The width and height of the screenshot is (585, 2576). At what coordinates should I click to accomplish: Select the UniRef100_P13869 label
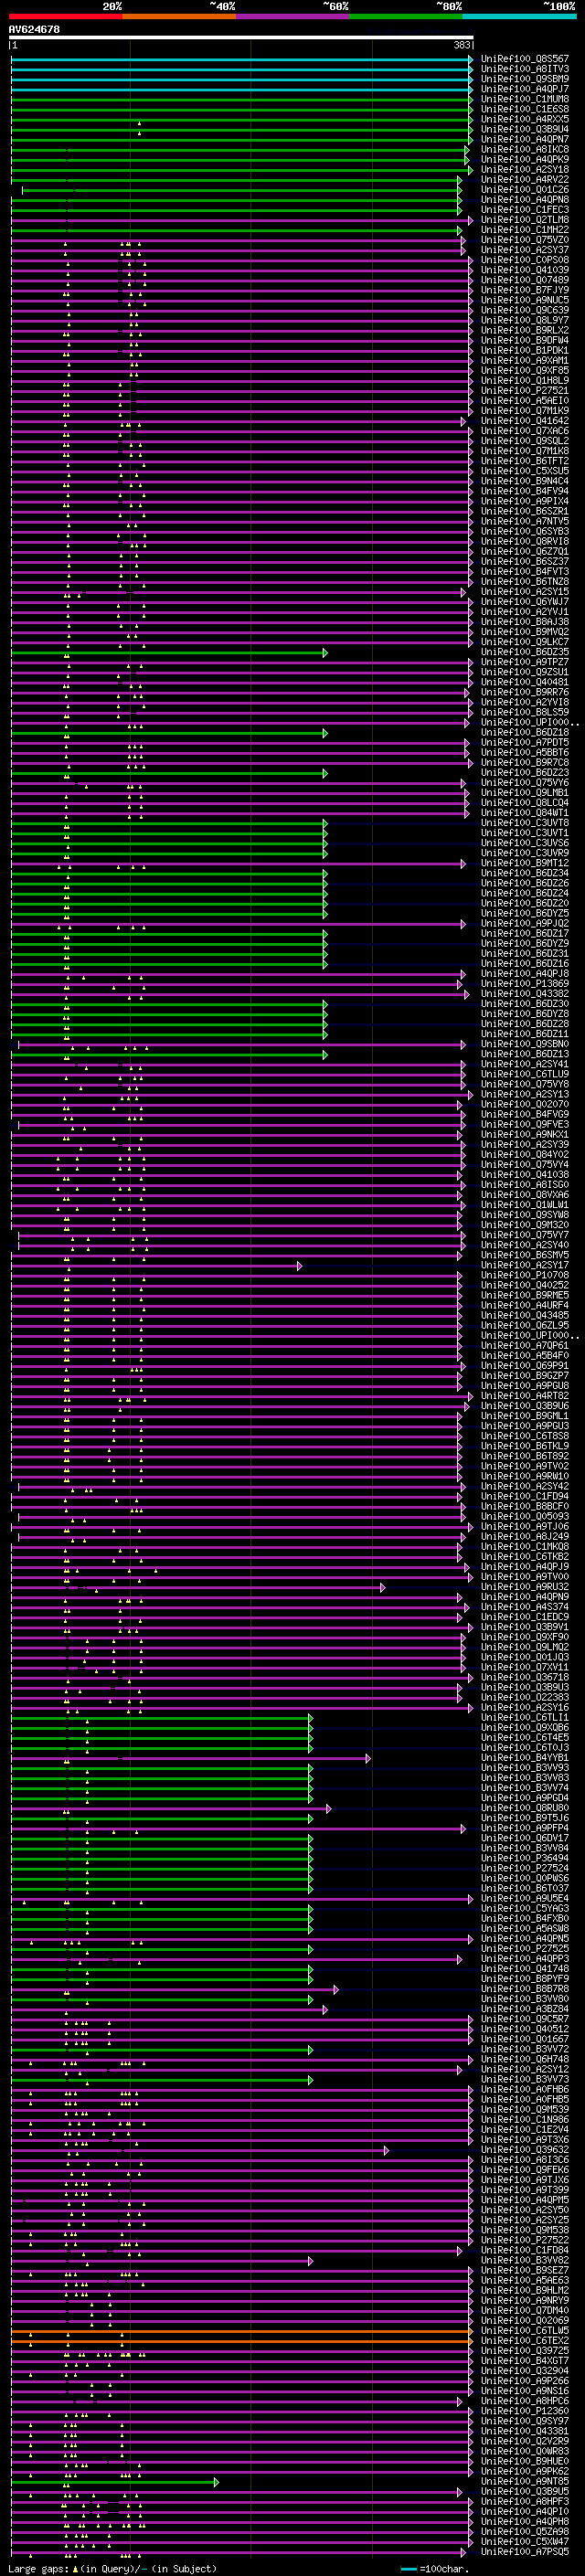coord(525,984)
